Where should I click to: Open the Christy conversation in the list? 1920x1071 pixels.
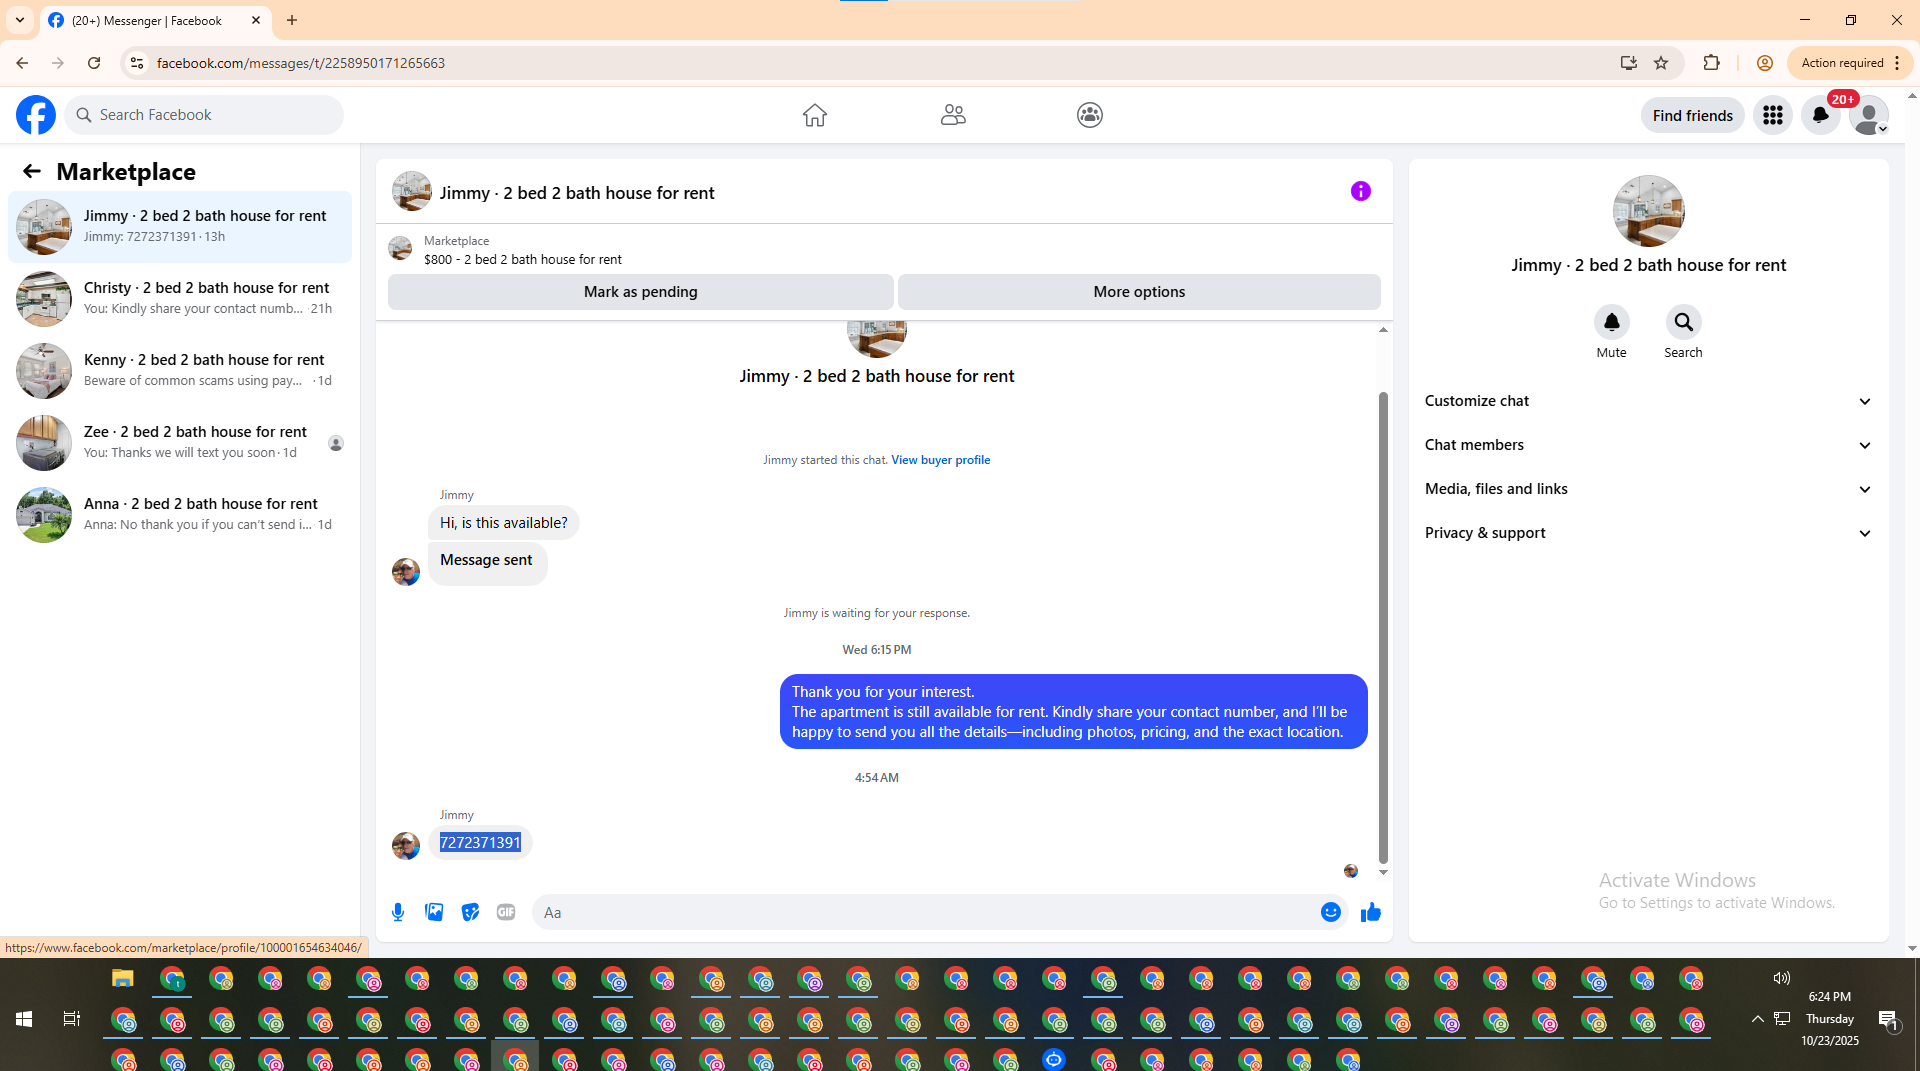coord(180,299)
